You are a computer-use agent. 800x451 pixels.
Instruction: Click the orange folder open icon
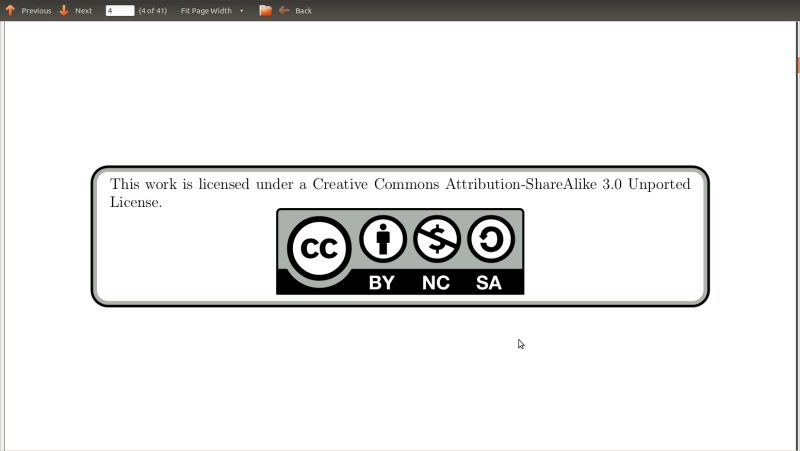265,10
